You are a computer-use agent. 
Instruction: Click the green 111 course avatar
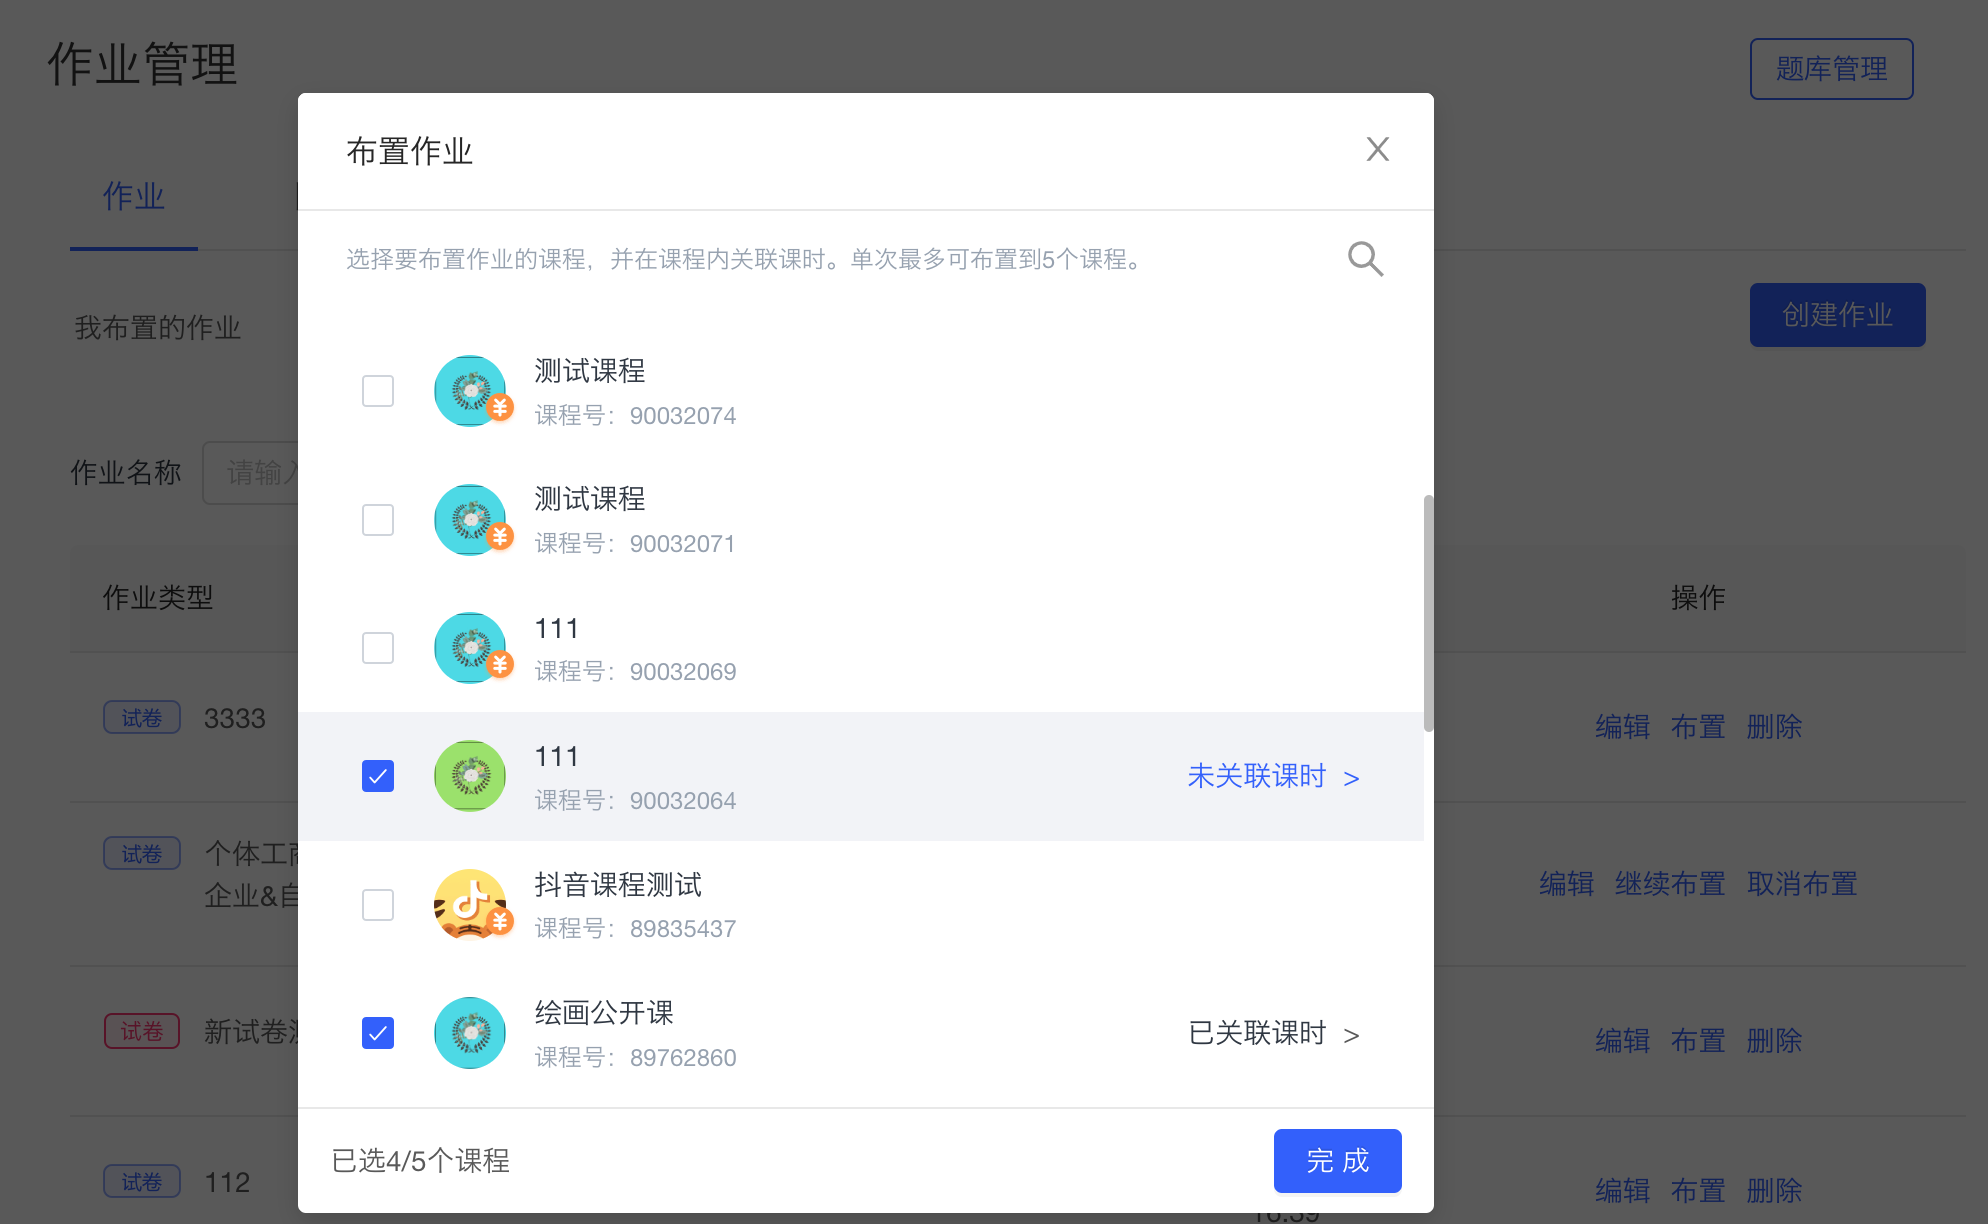tap(469, 776)
